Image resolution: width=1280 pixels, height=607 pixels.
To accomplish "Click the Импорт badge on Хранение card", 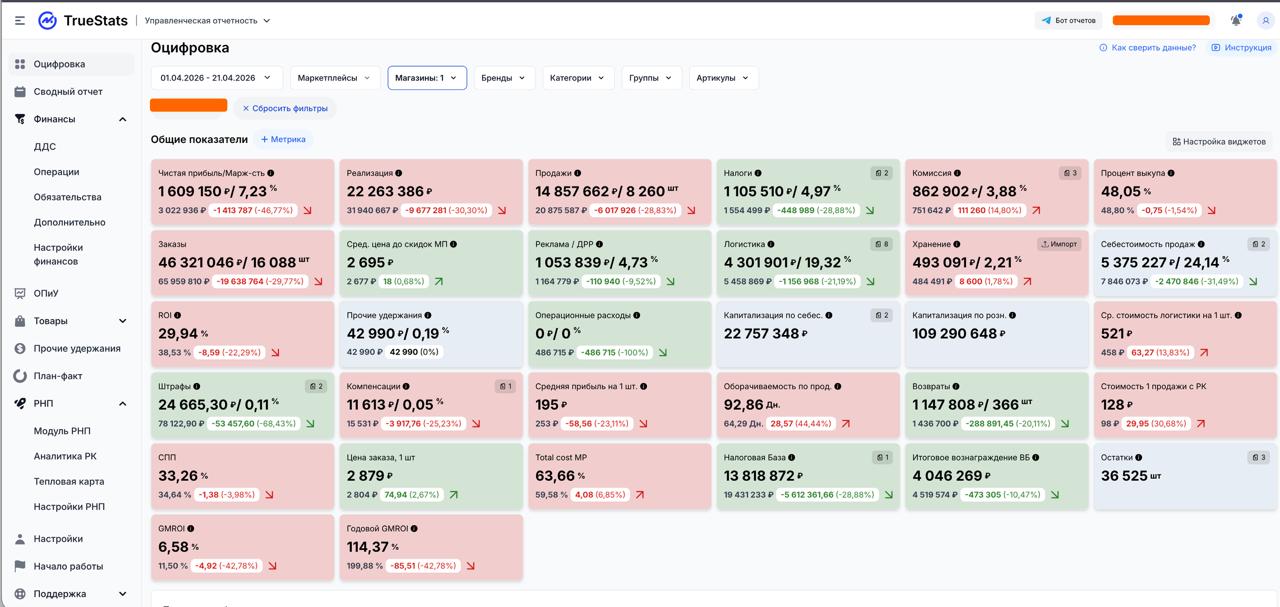I will (x=1058, y=244).
